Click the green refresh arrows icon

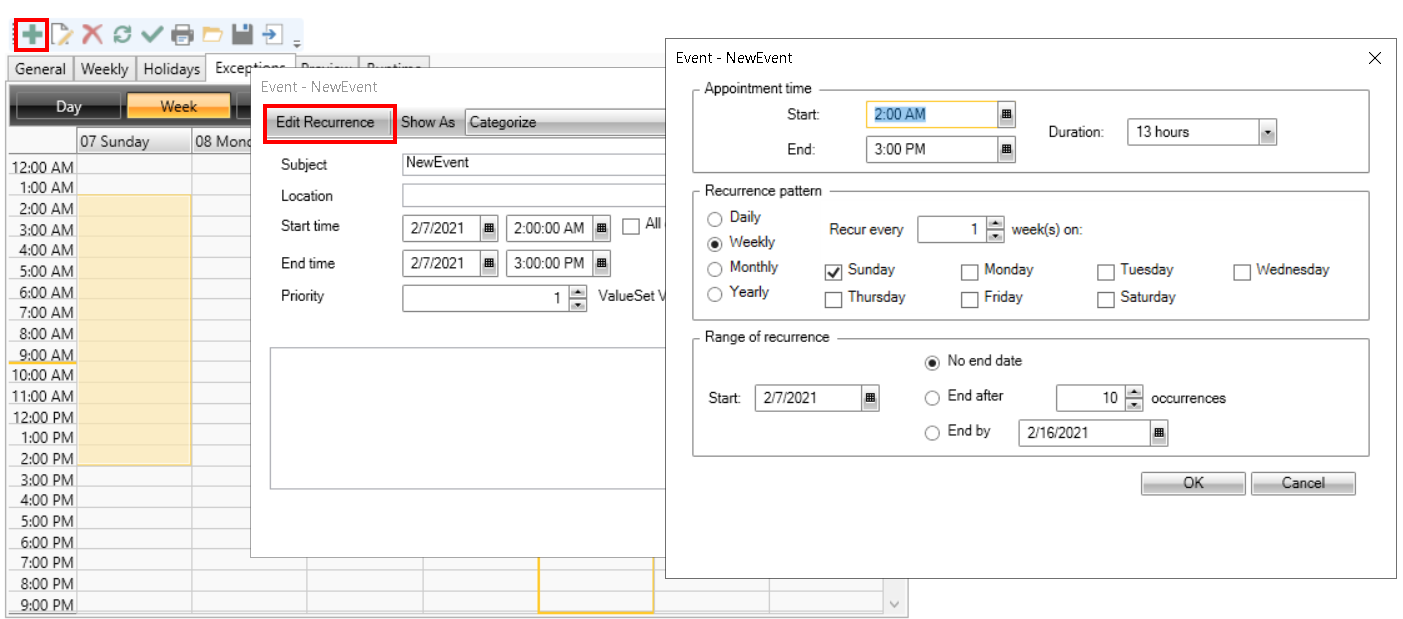(x=122, y=35)
